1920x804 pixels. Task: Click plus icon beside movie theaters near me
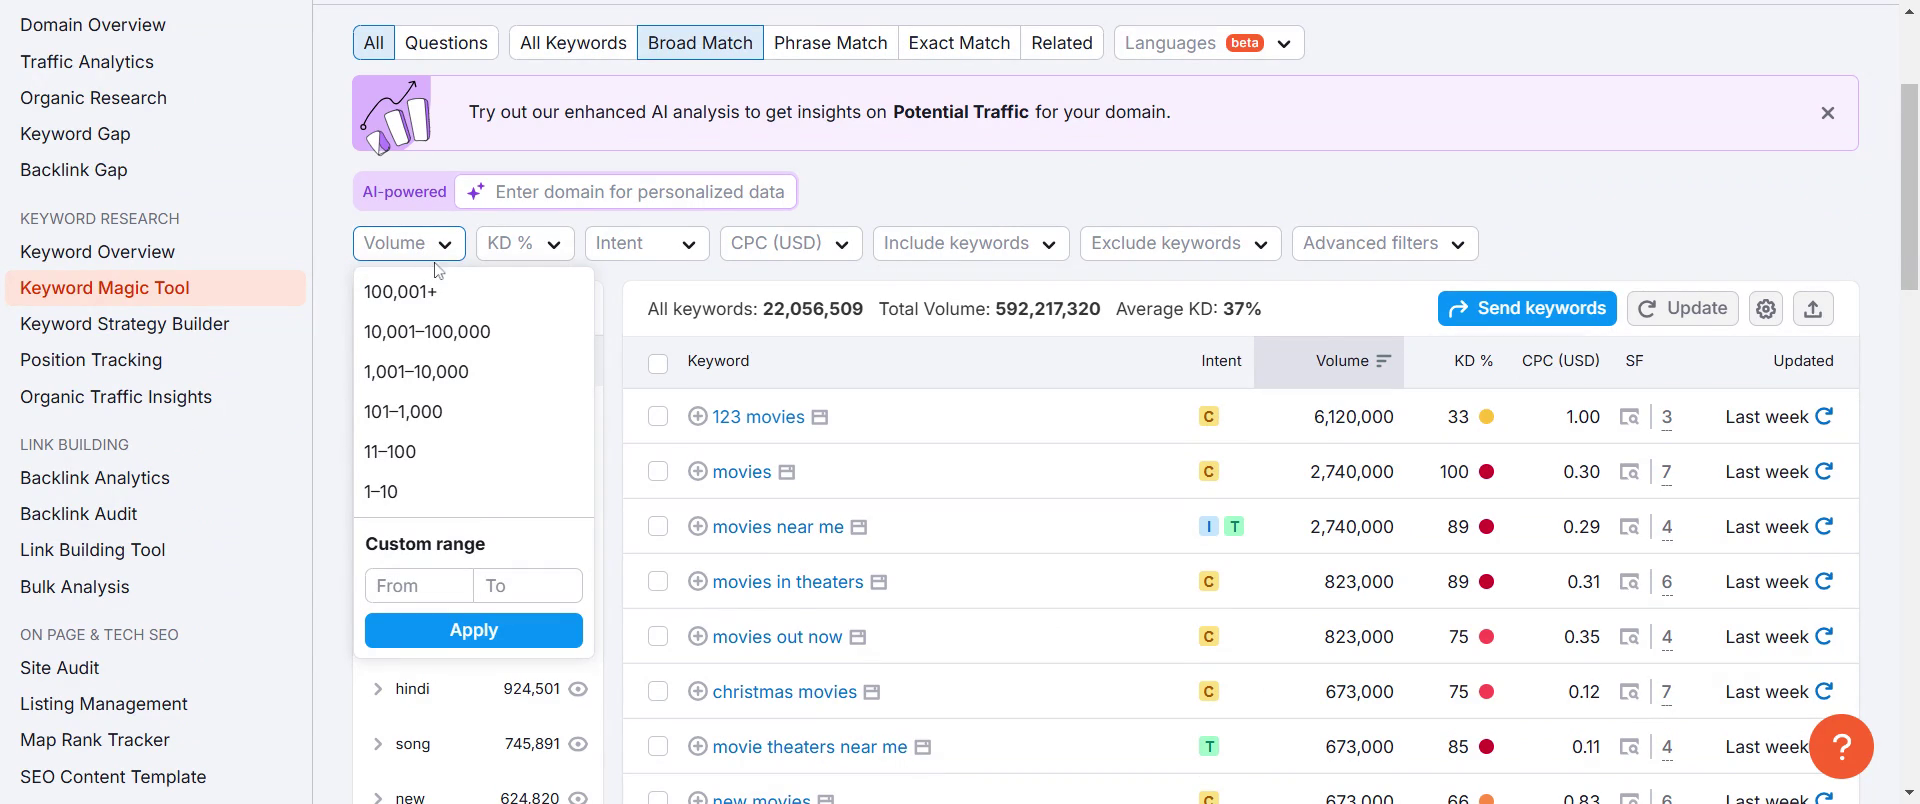(698, 746)
